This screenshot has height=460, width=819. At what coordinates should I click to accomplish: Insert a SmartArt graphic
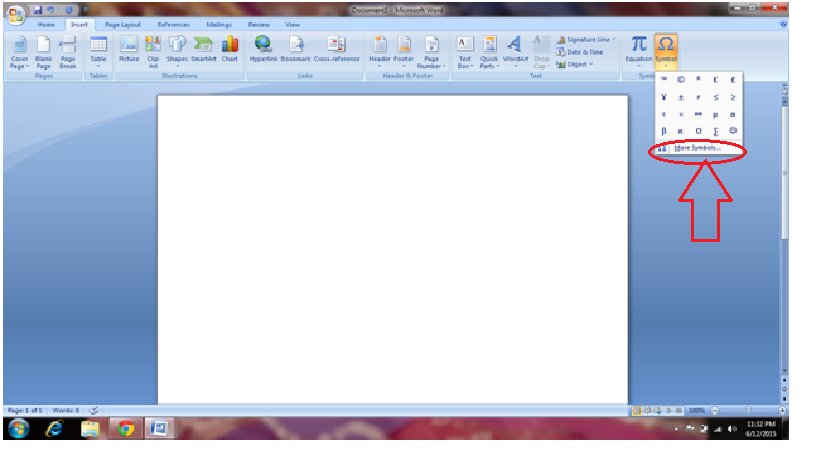tap(203, 50)
